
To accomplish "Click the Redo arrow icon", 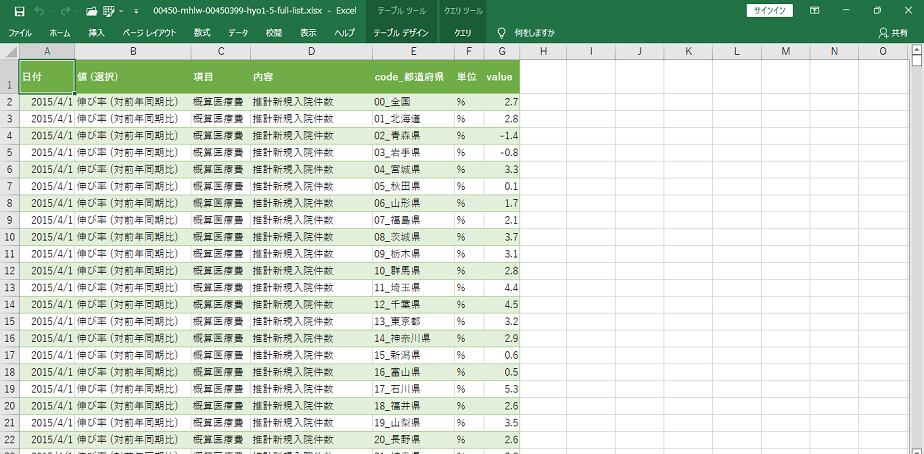I will [x=66, y=11].
